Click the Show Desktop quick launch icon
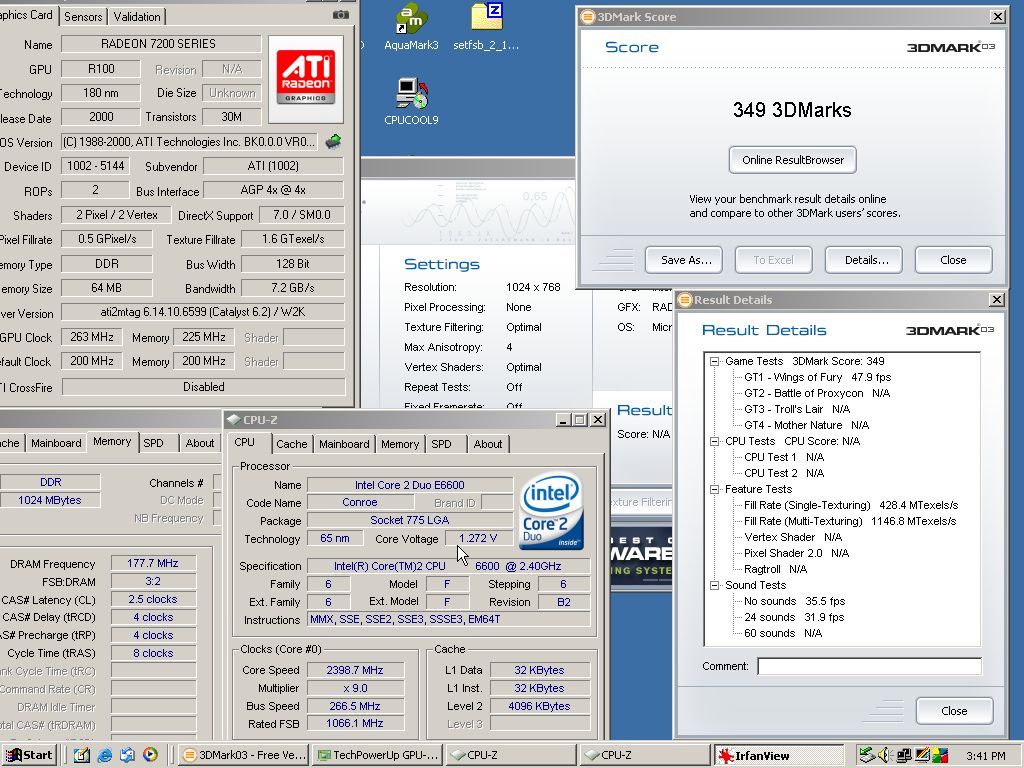This screenshot has height=768, width=1024. (x=82, y=755)
